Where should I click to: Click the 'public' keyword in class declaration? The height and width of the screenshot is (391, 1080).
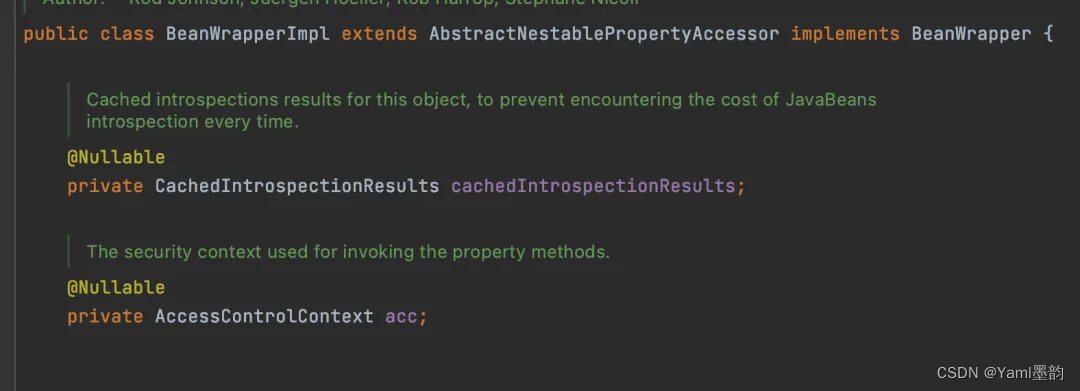(x=56, y=34)
